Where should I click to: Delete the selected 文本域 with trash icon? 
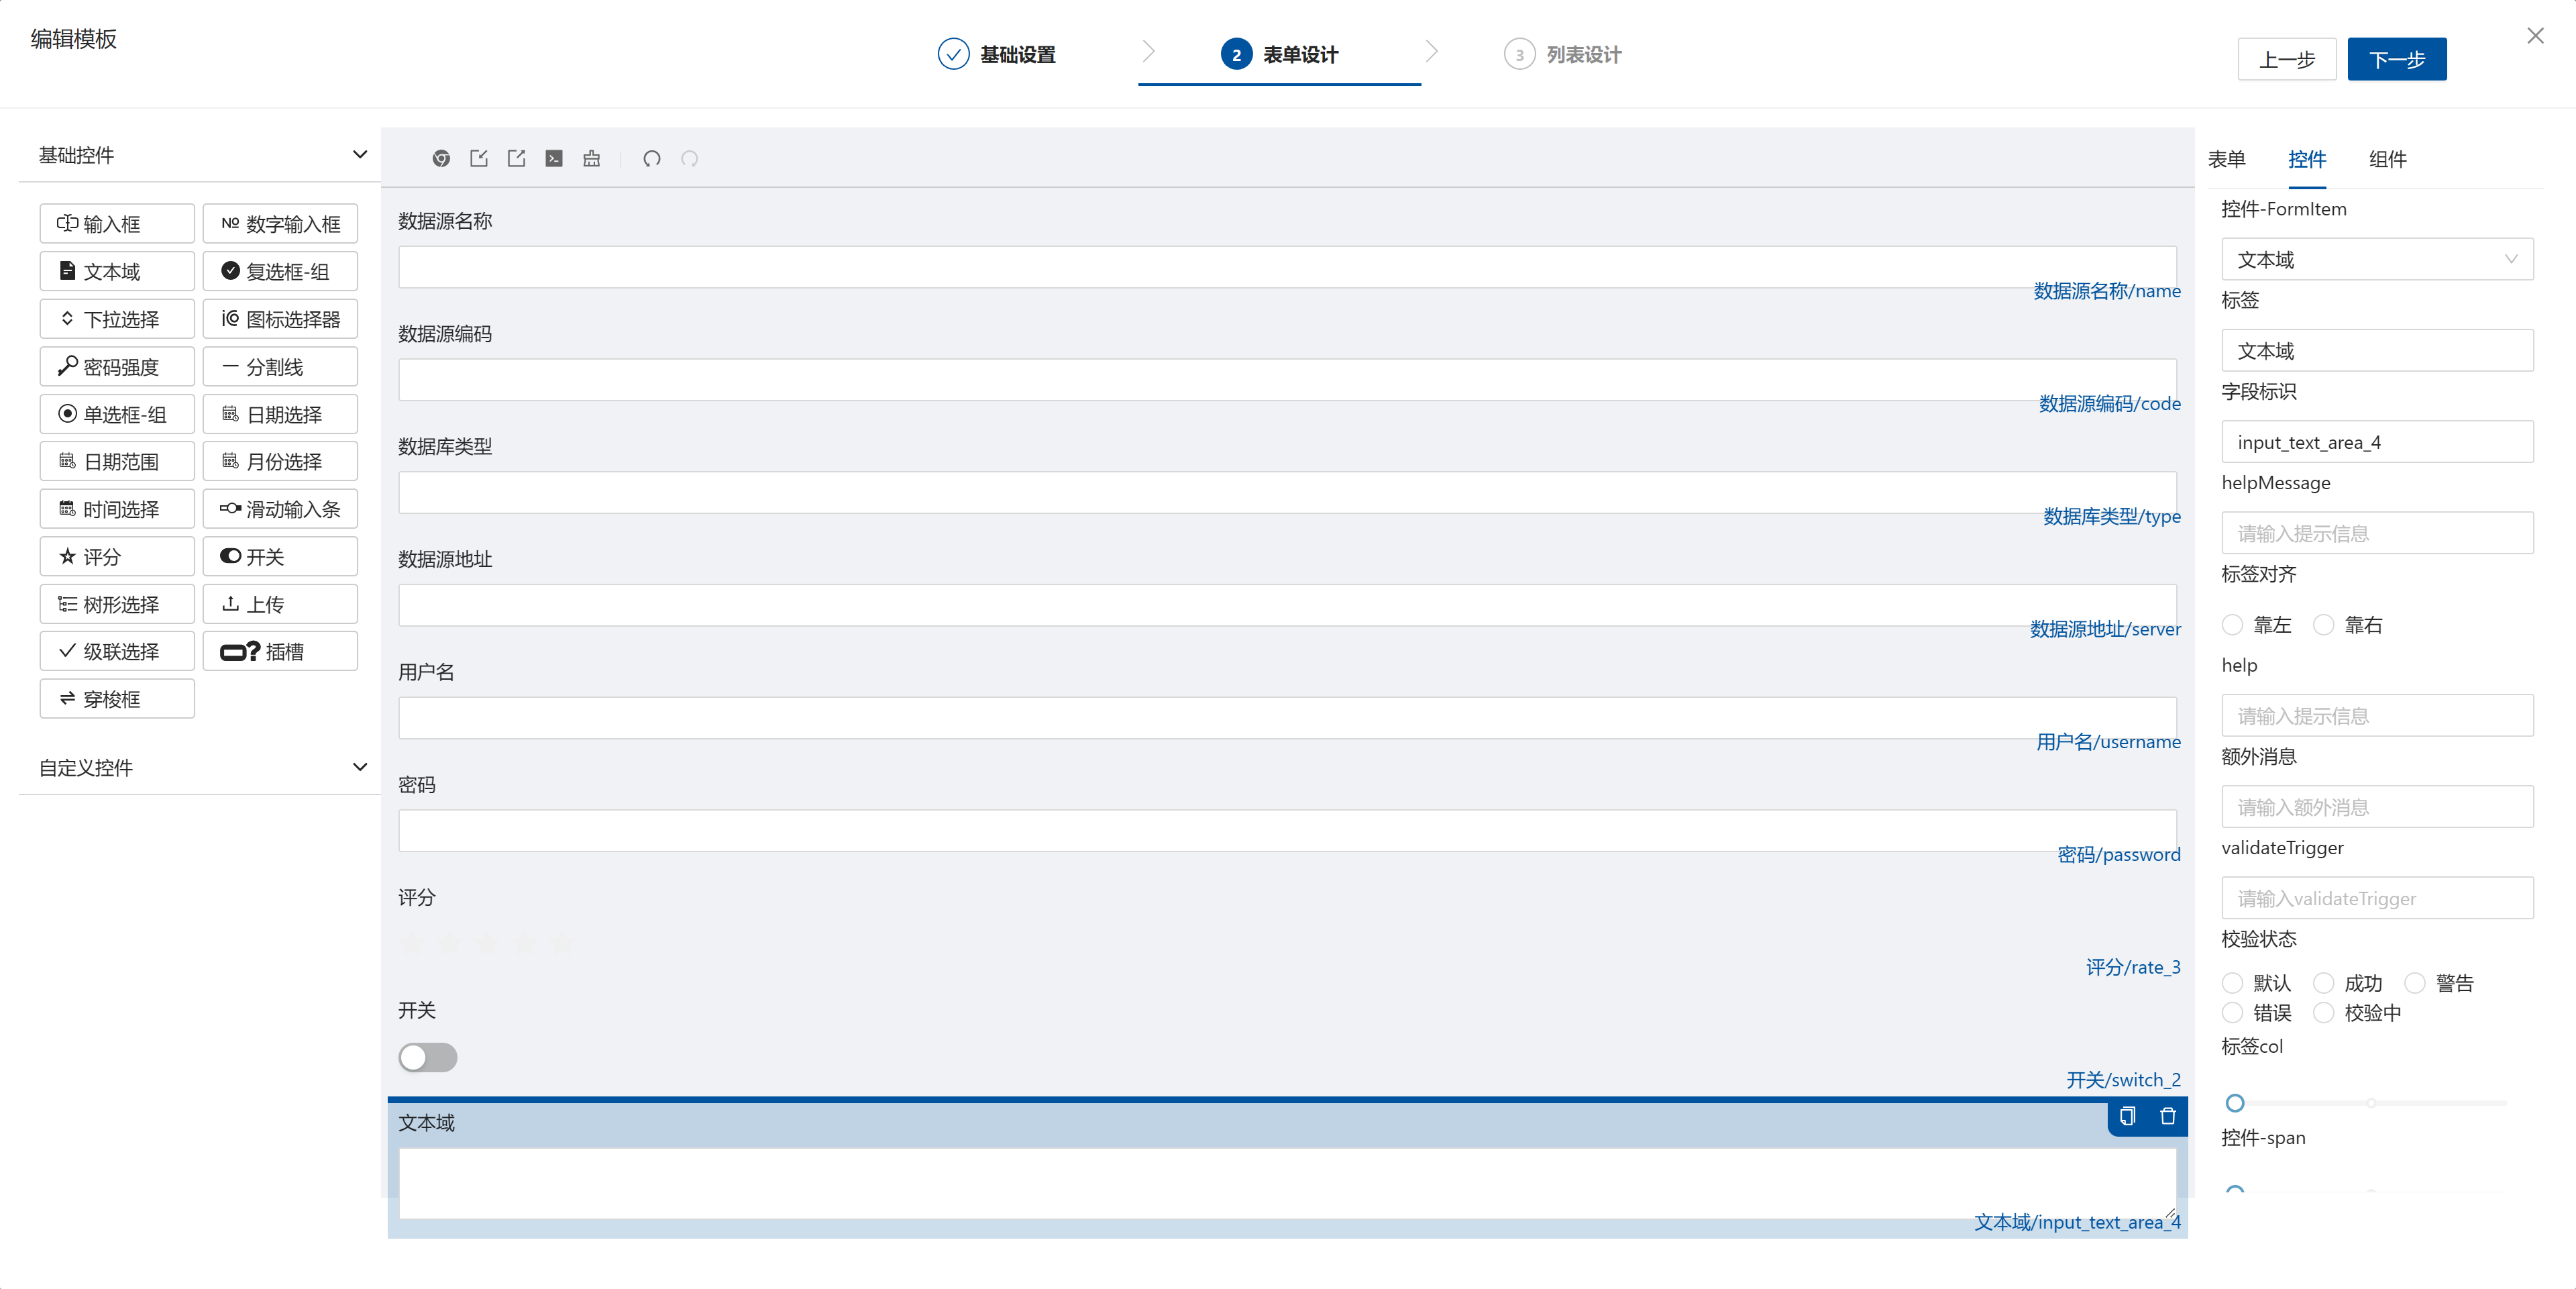[2167, 1117]
